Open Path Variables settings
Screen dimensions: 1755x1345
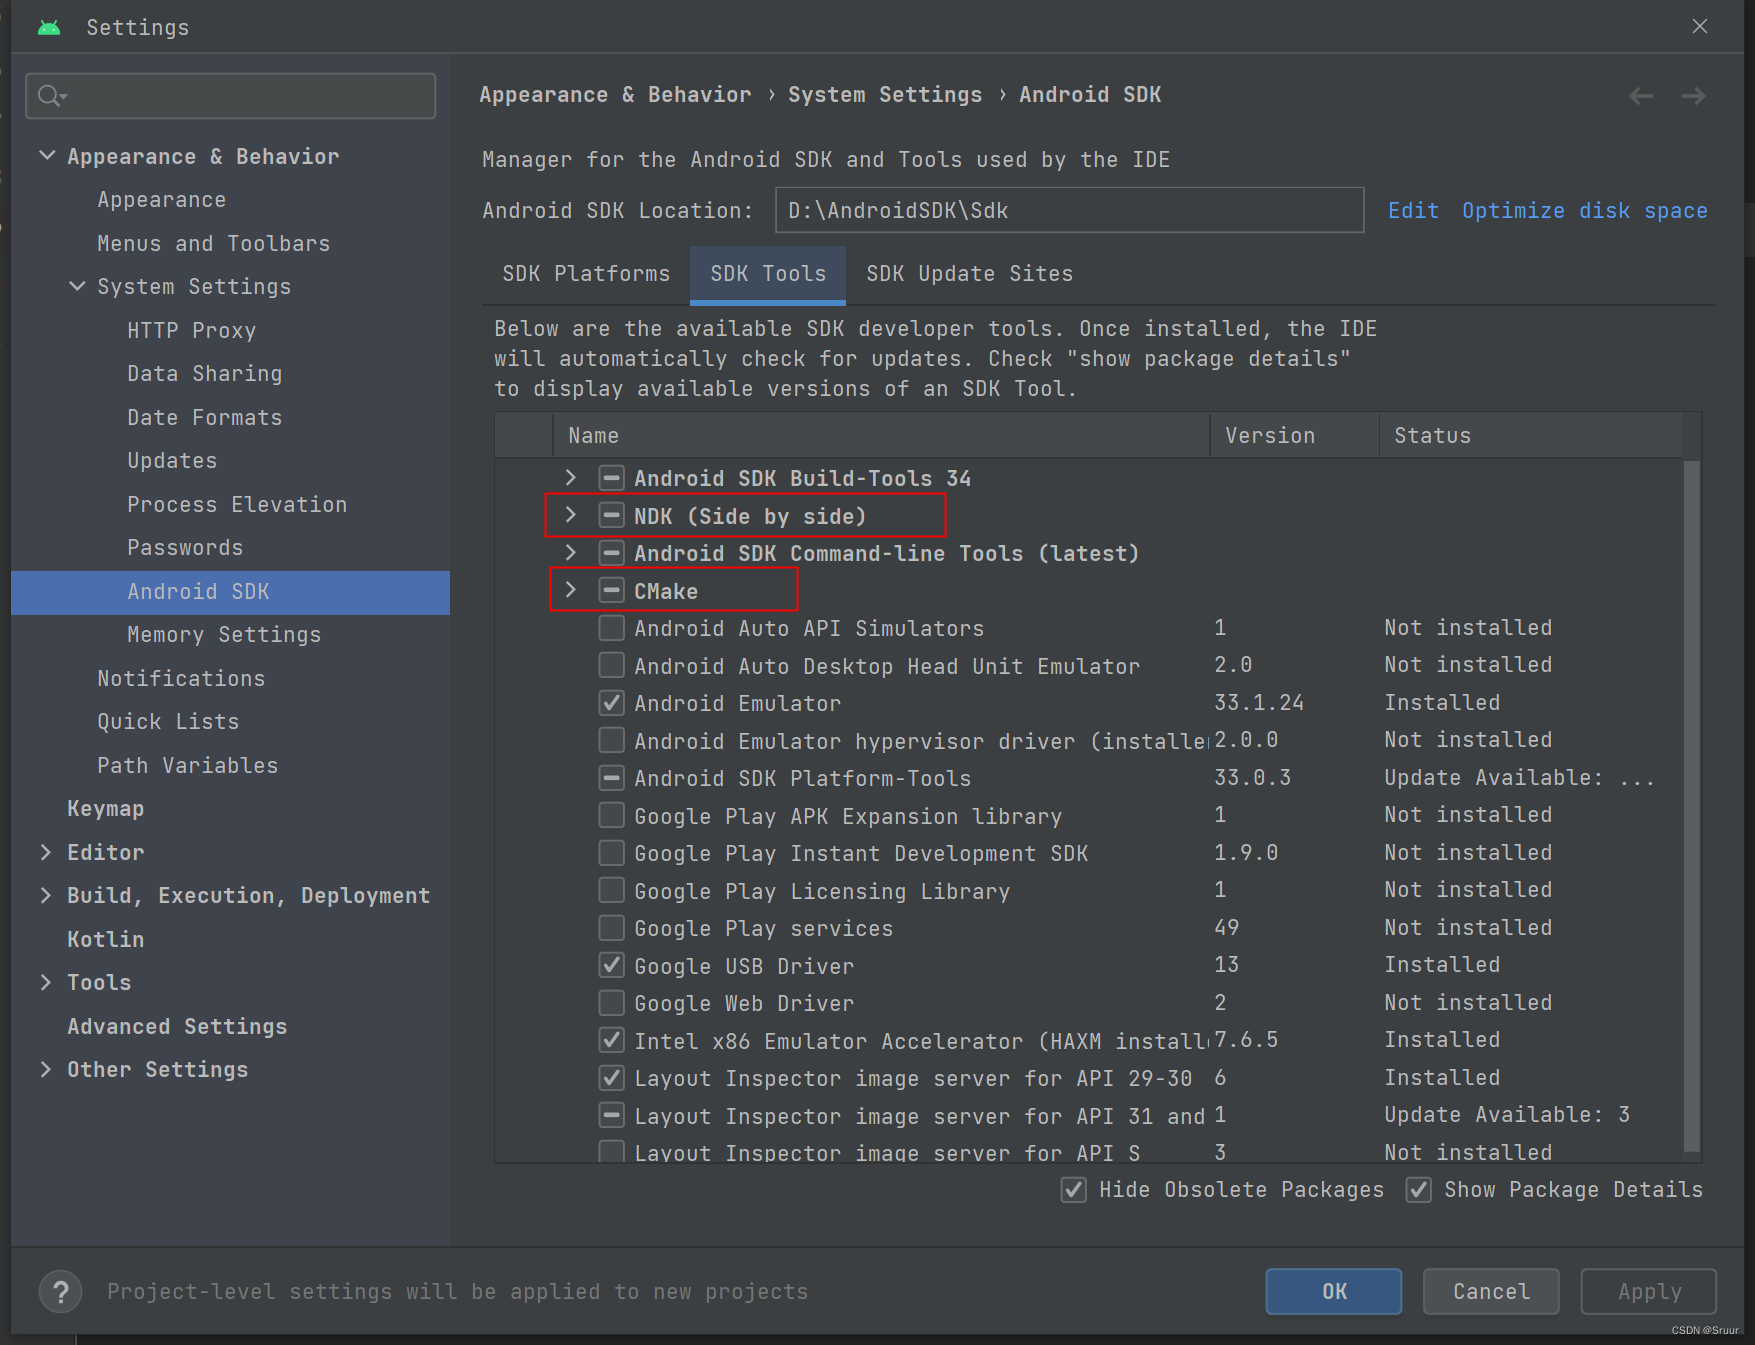pyautogui.click(x=187, y=766)
